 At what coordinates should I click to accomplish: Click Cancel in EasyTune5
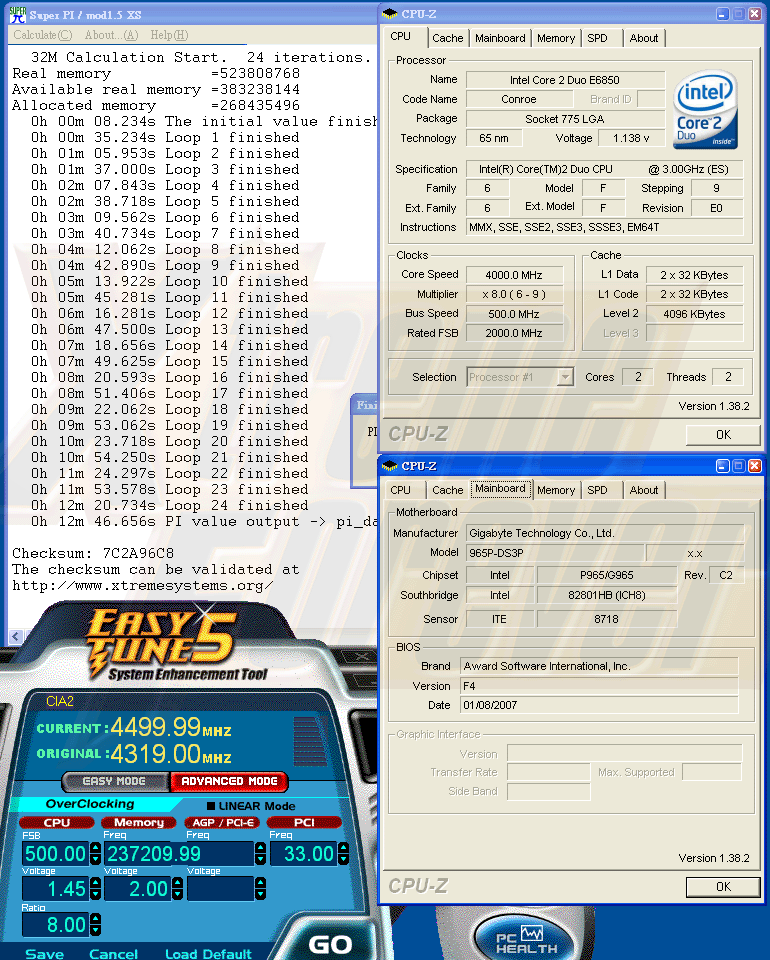coord(113,953)
